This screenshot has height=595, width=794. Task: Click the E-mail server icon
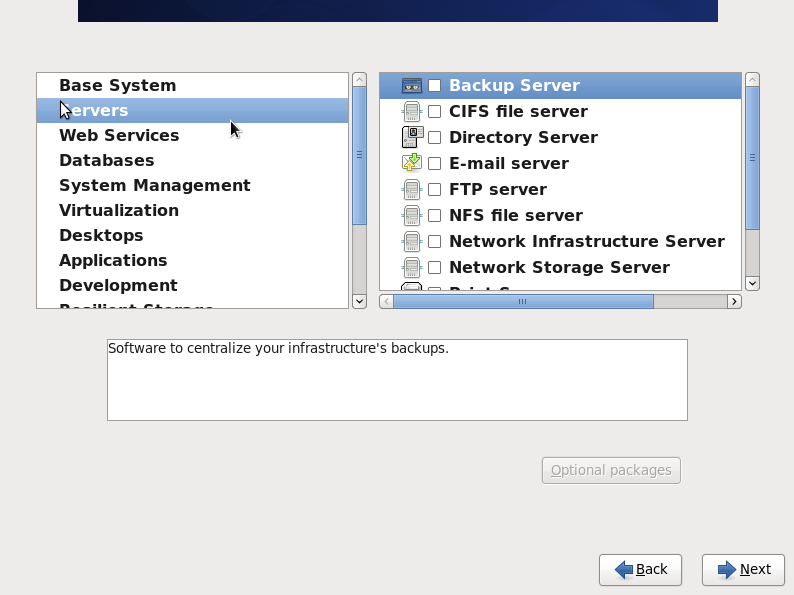pyautogui.click(x=411, y=164)
